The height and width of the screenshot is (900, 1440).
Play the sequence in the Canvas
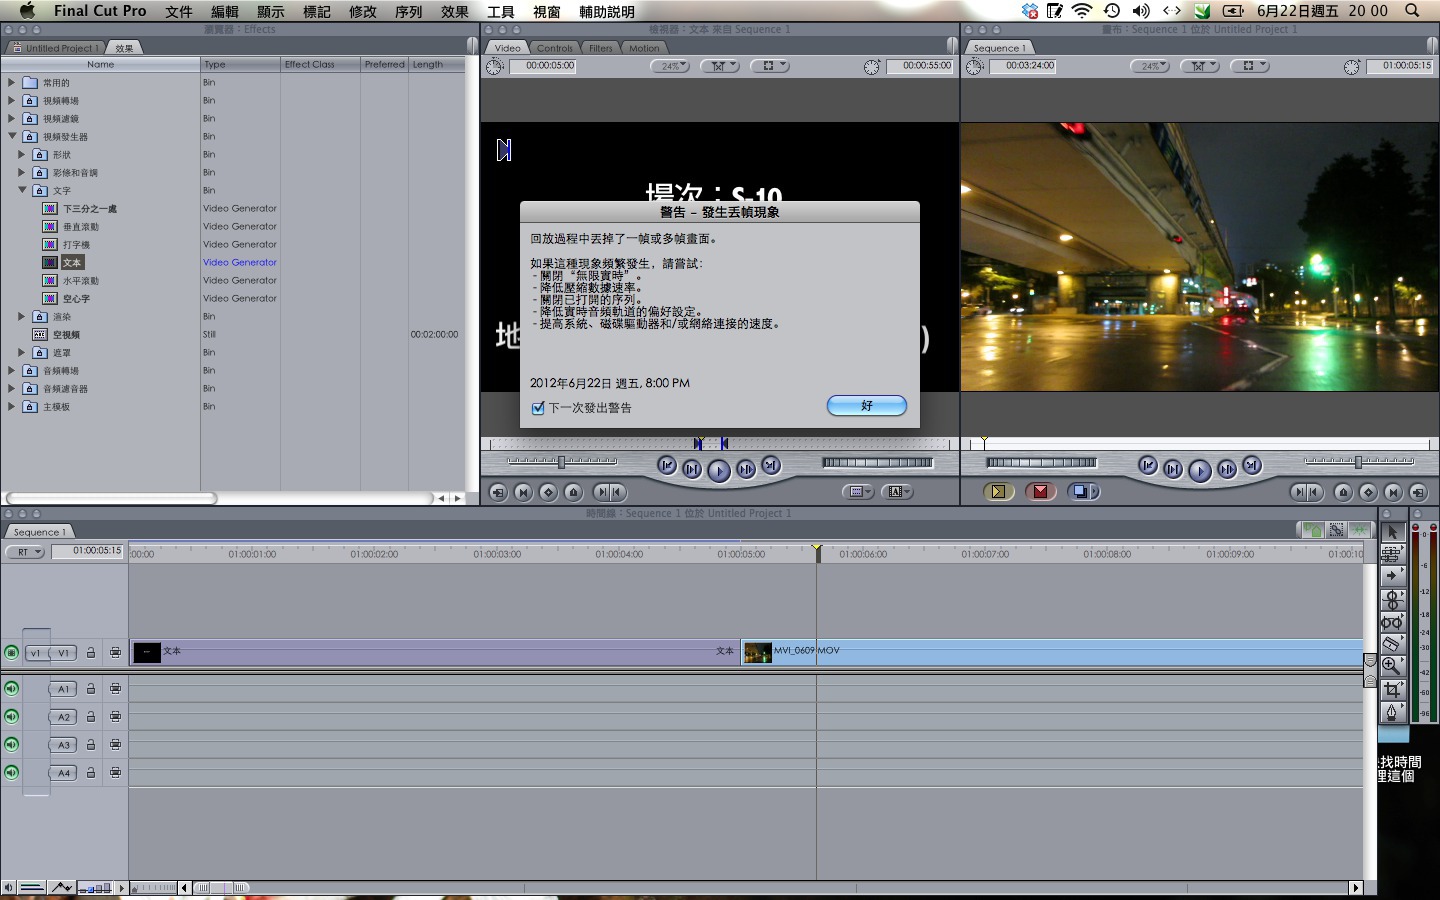(1199, 470)
